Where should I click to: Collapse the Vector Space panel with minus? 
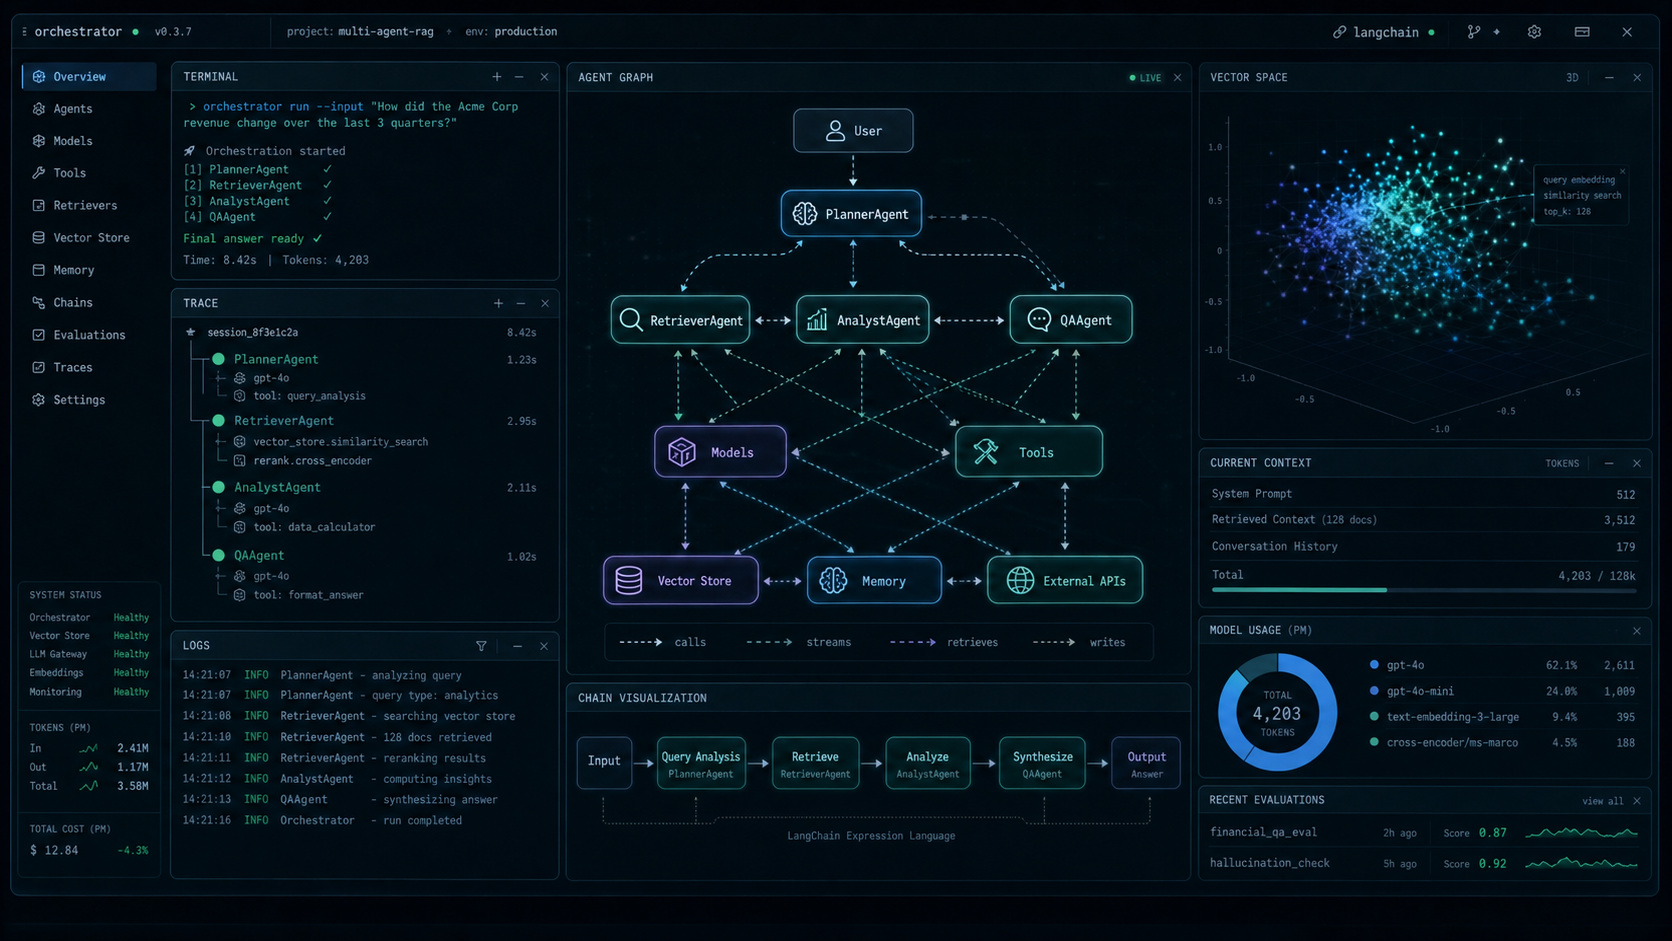pos(1609,78)
